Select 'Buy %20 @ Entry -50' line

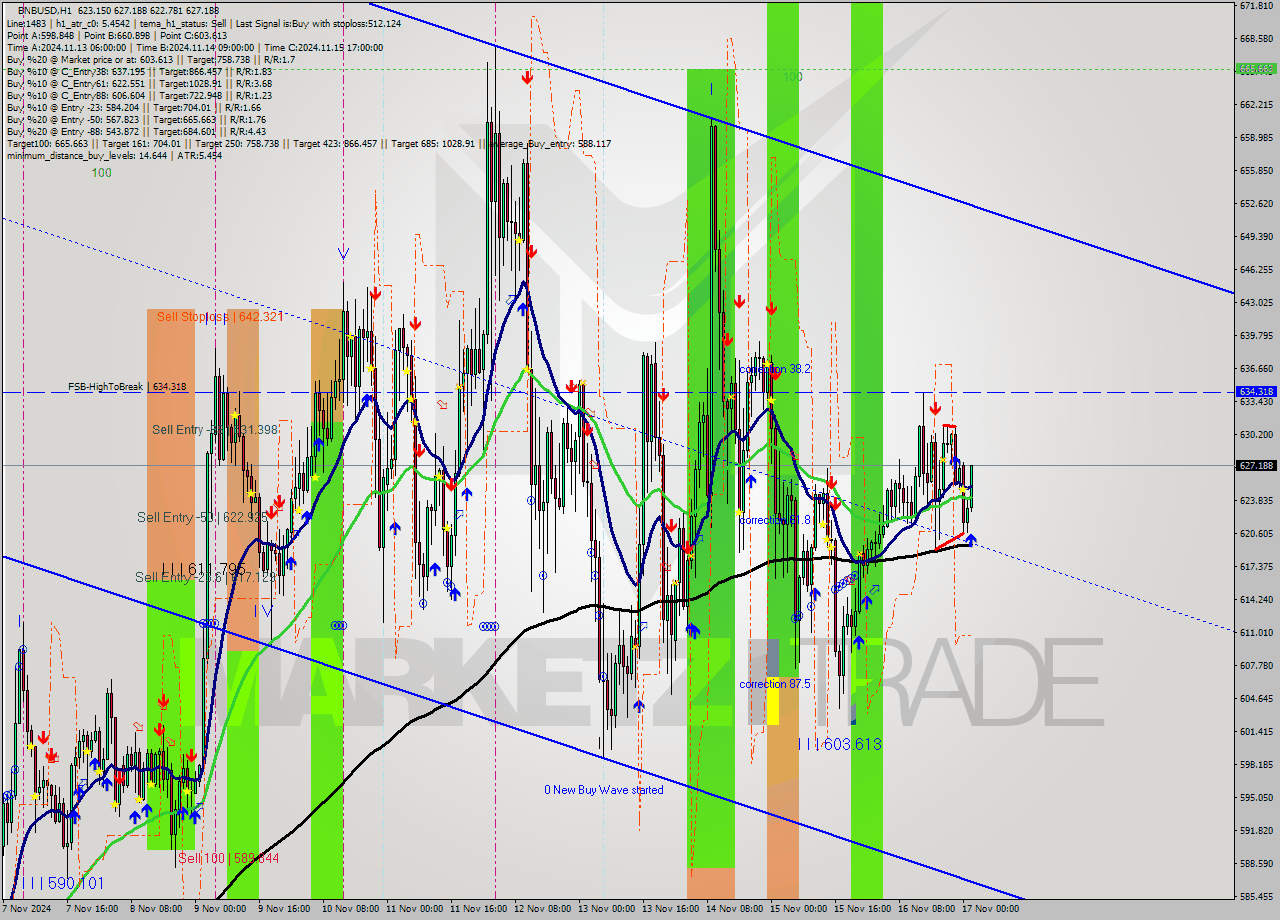(136, 119)
